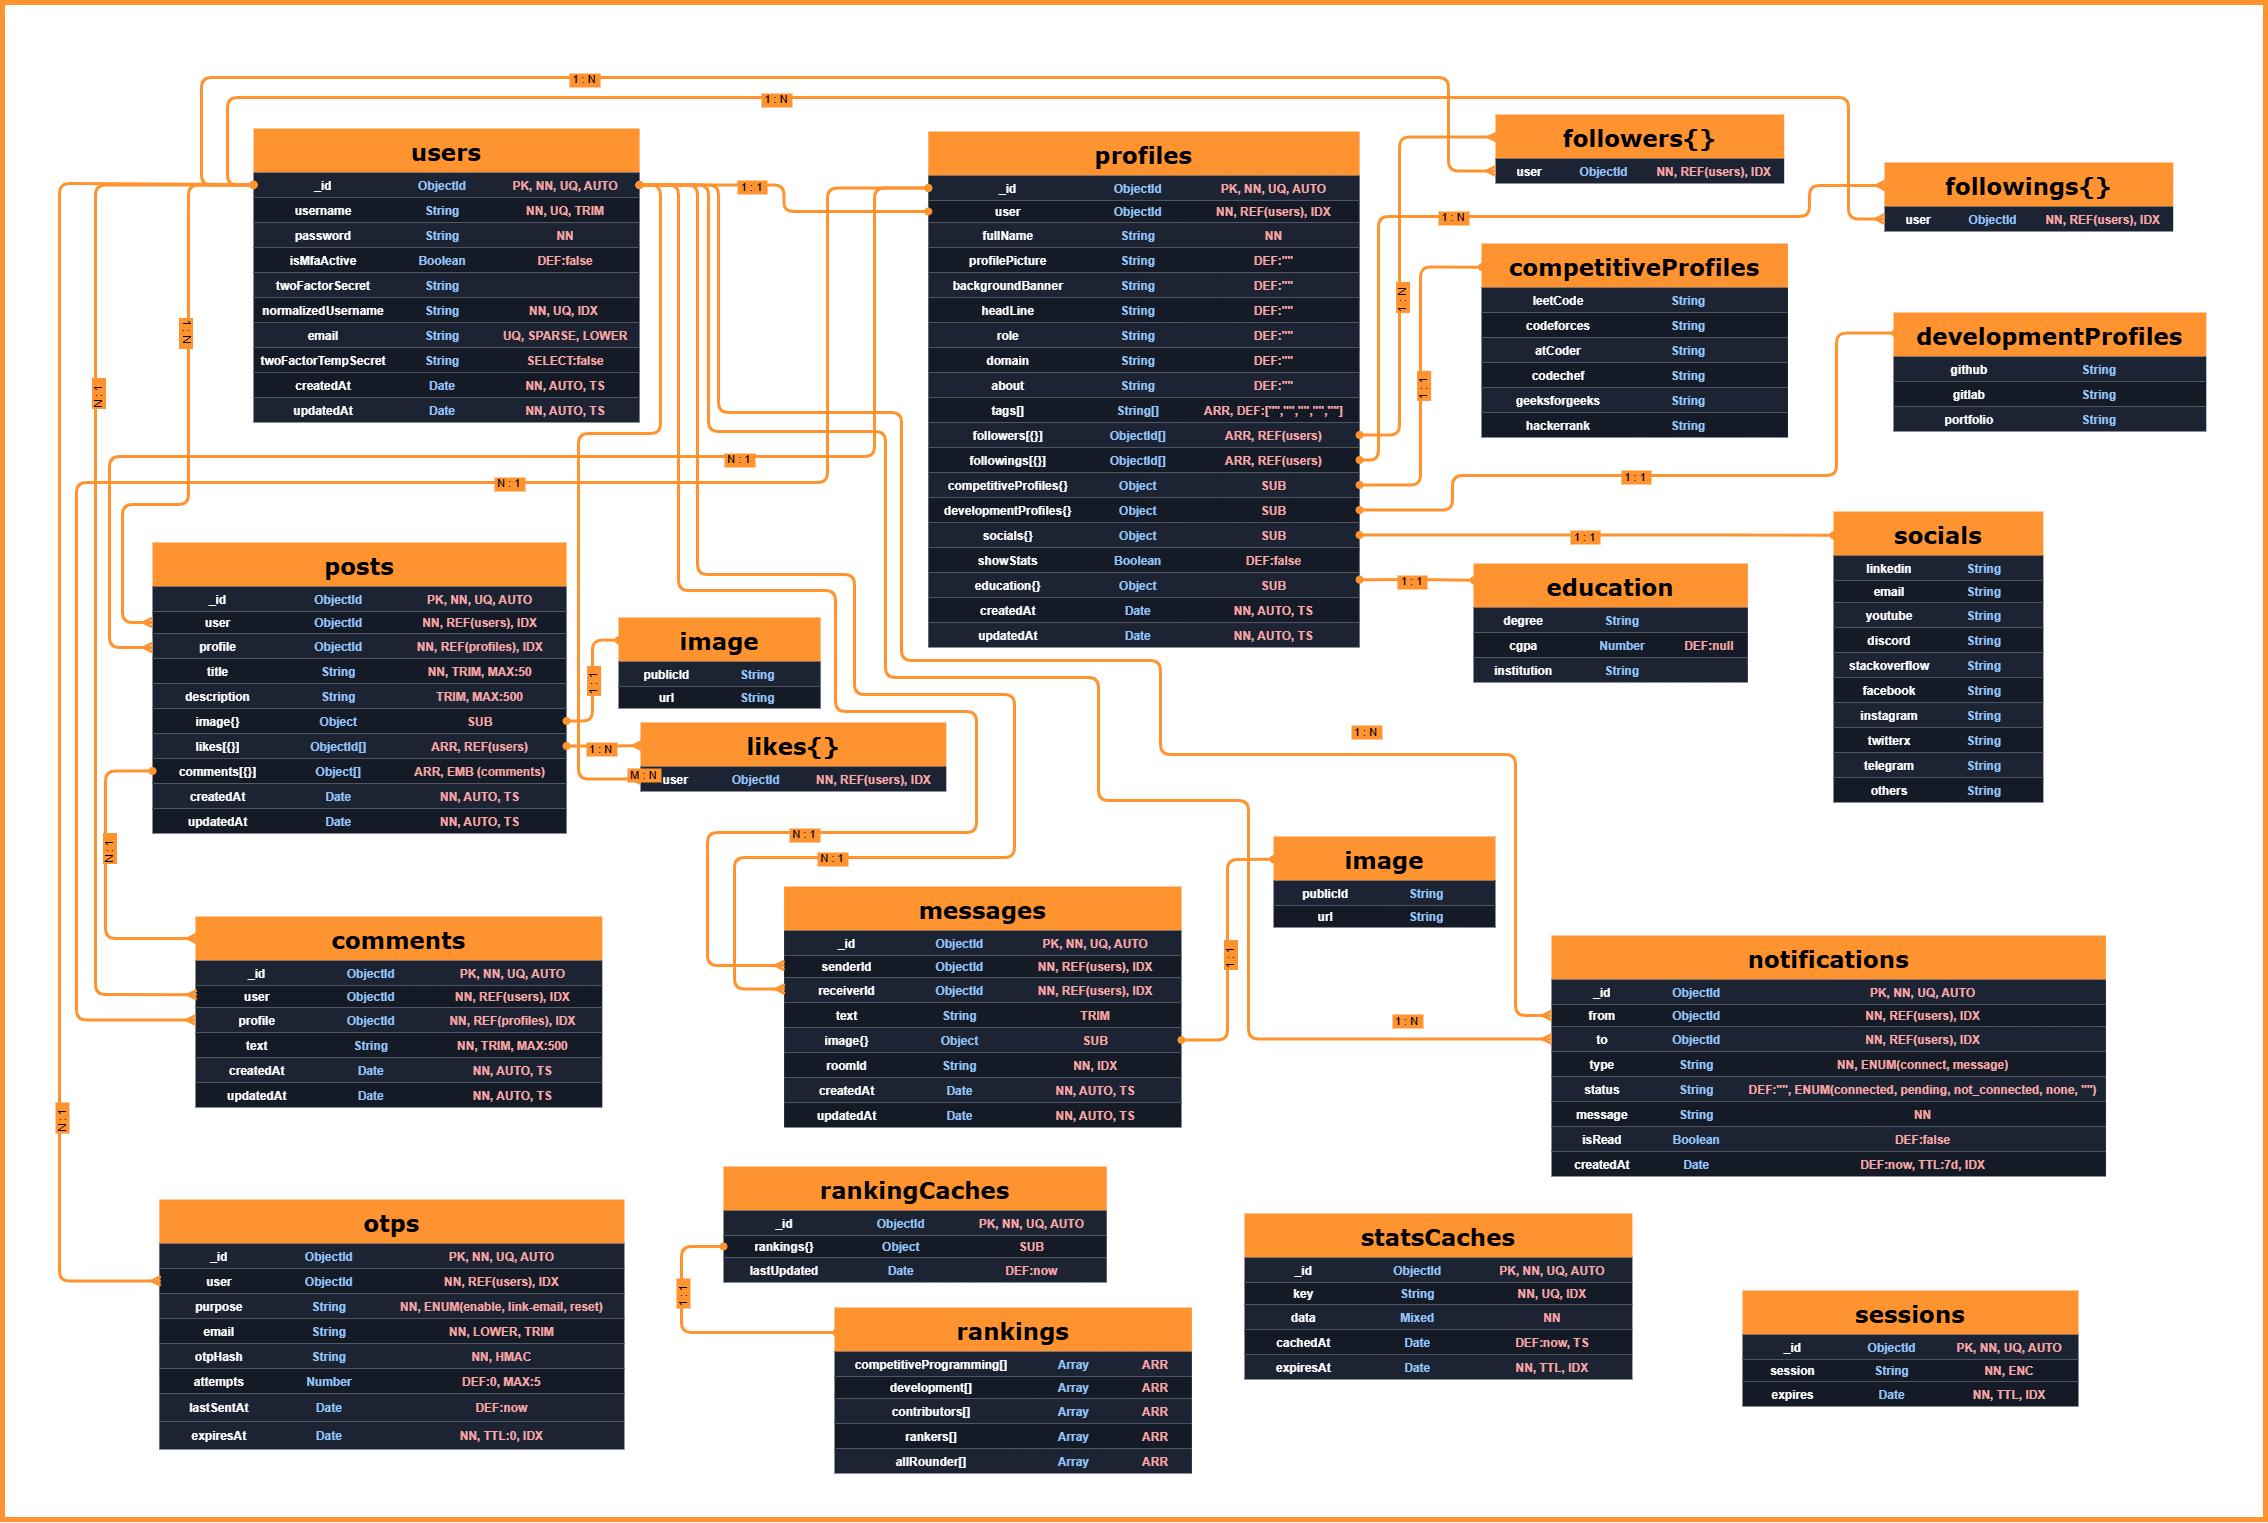Viewport: 2268px width, 1523px height.
Task: Click the geeksforgeeks field in competitiveProfiles
Action: click(1633, 400)
